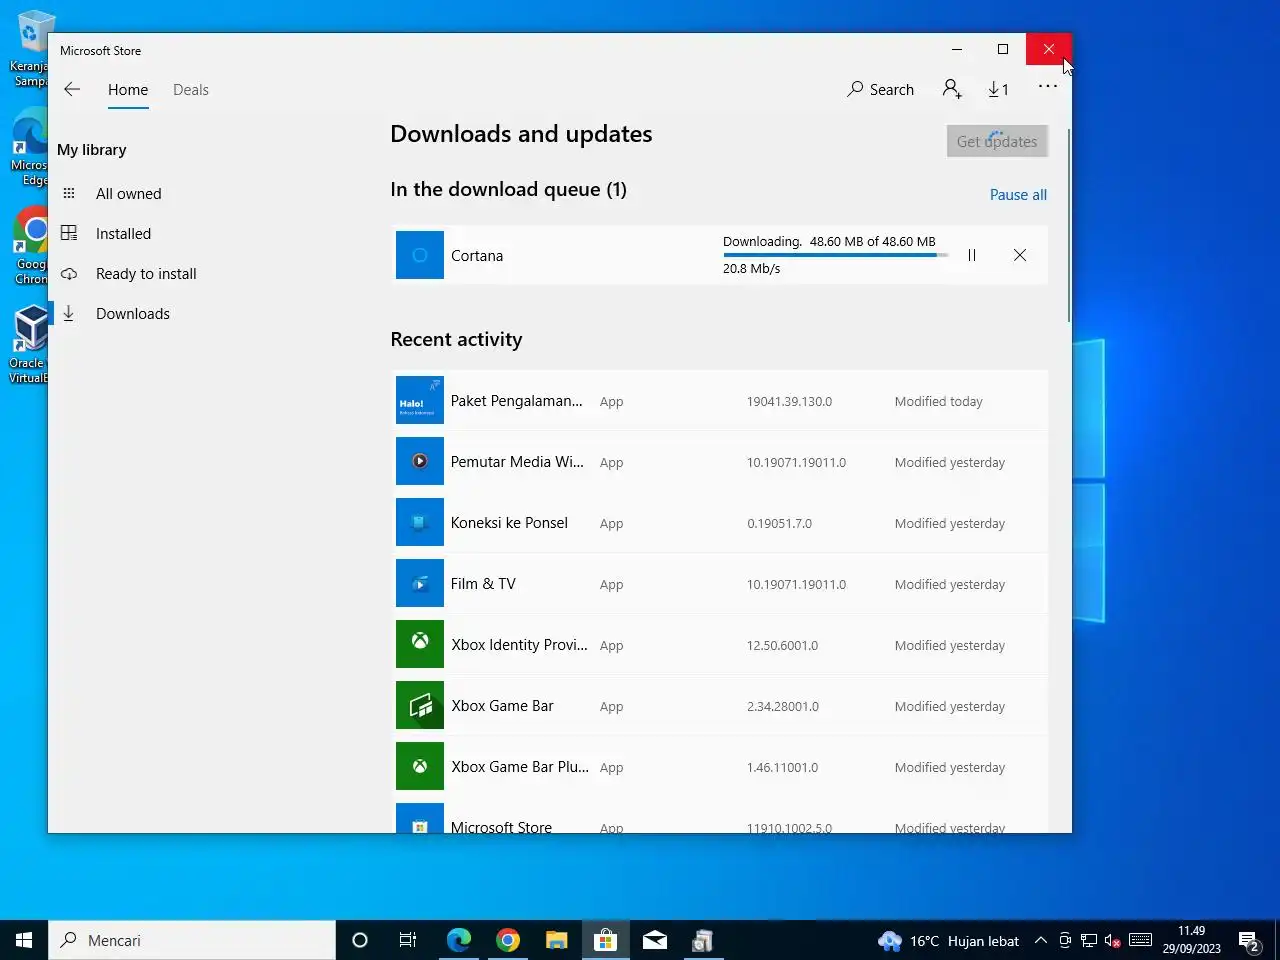Click the Pemutar Media Windows icon
Screen dimensions: 1280x960
[420, 461]
